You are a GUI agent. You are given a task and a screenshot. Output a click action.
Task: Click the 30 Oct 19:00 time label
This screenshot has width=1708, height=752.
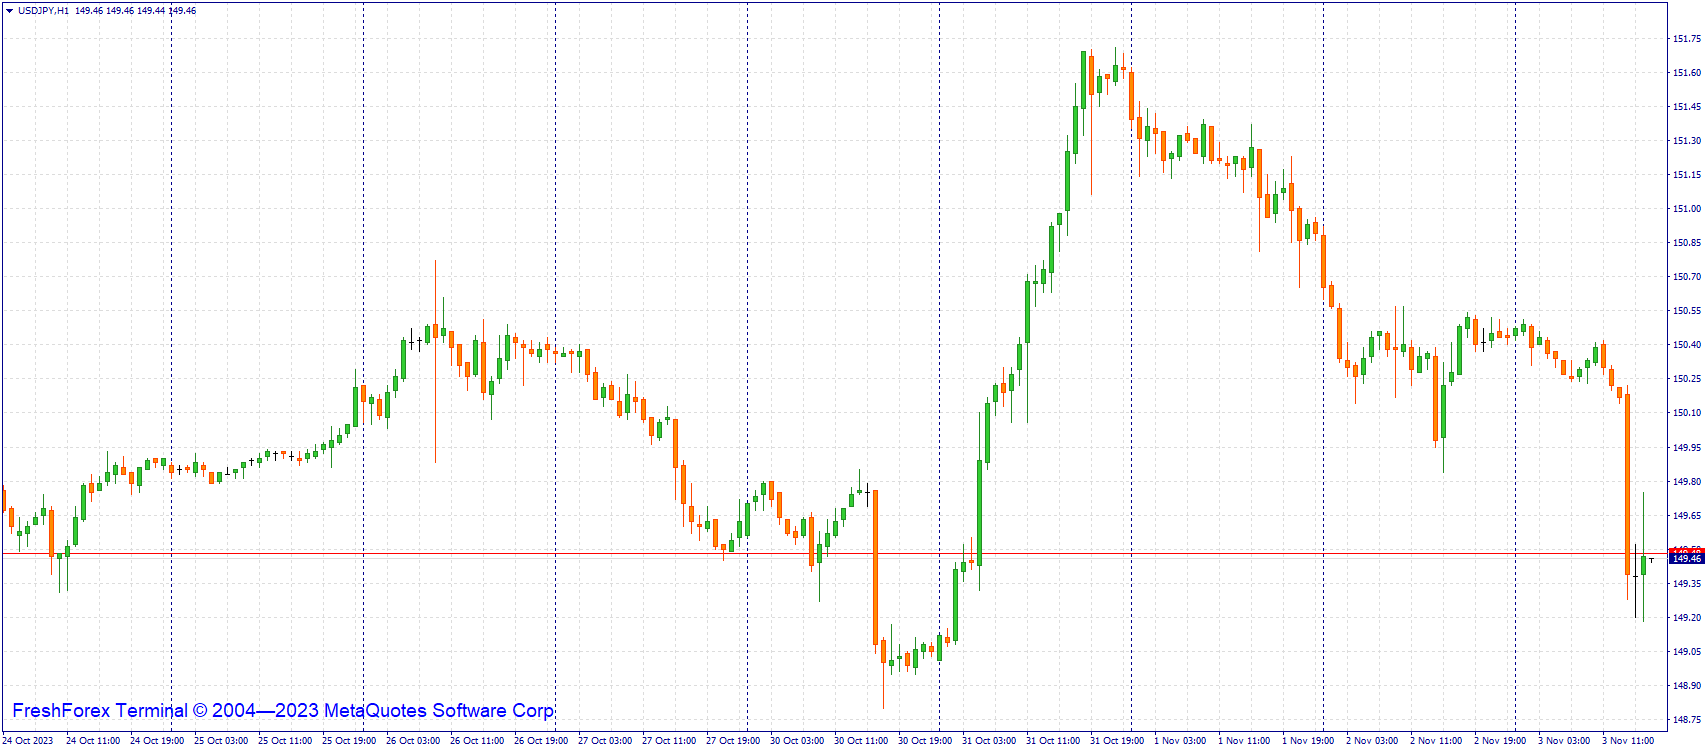pyautogui.click(x=925, y=741)
